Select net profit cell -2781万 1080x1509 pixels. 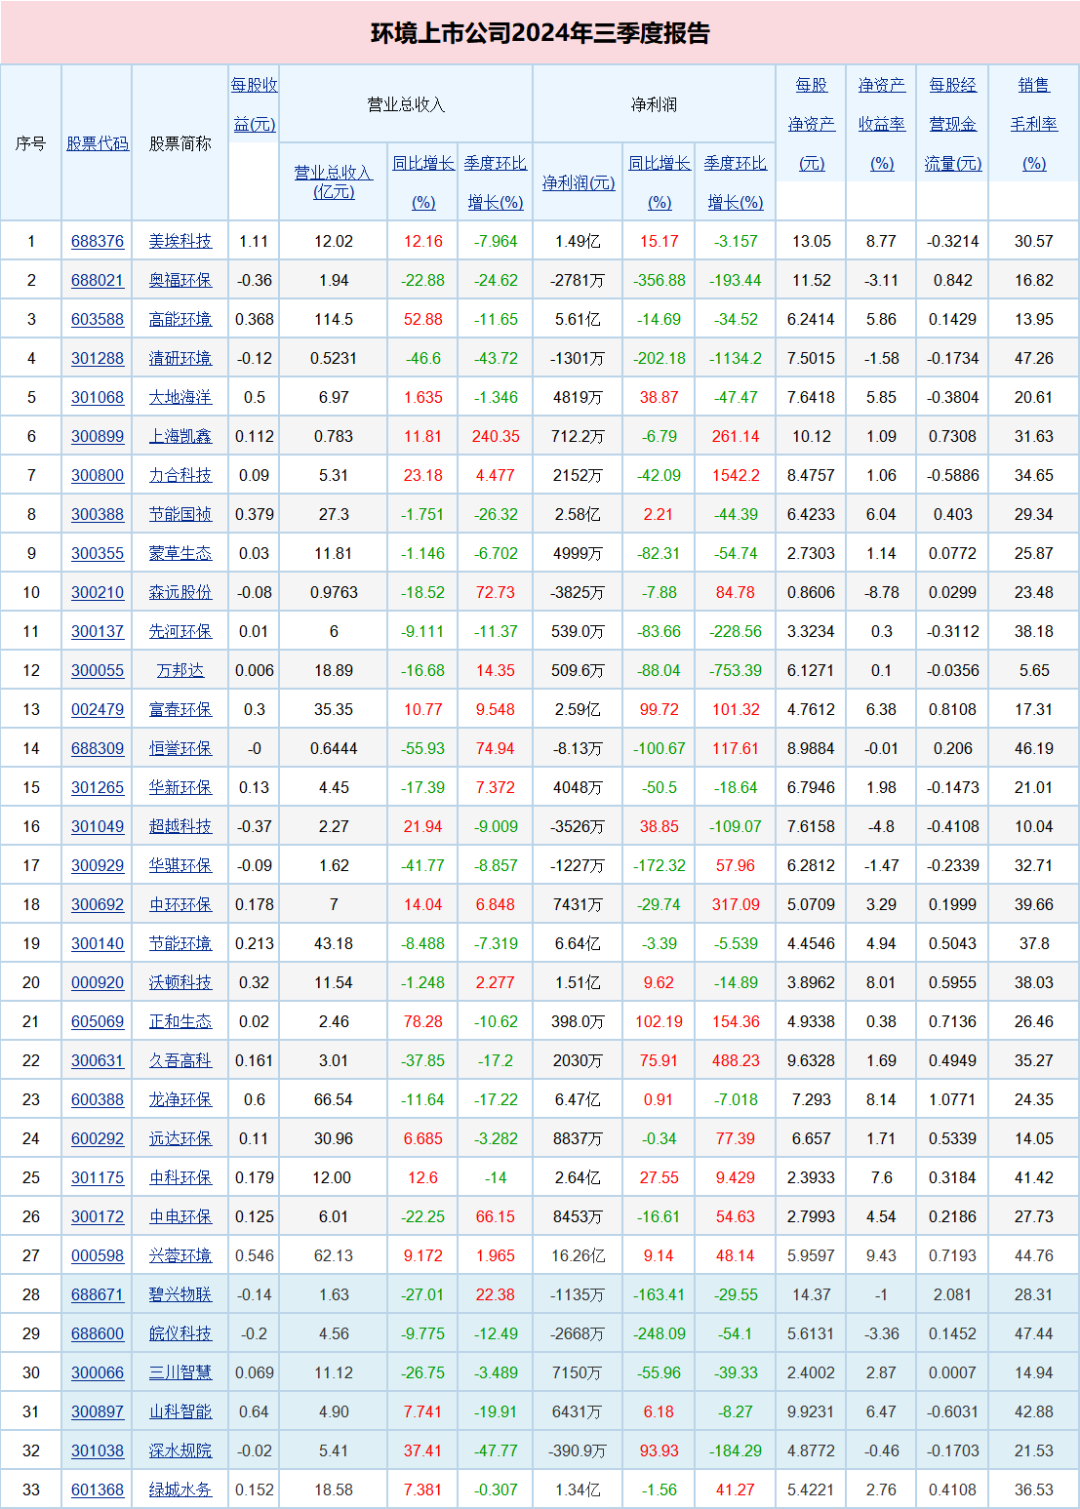coord(578,280)
